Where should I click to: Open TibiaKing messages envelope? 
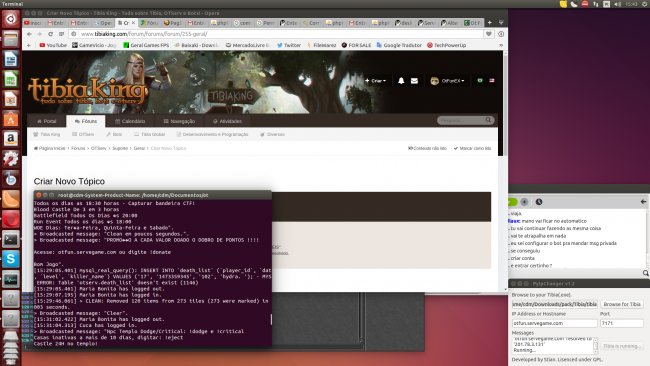pos(414,81)
